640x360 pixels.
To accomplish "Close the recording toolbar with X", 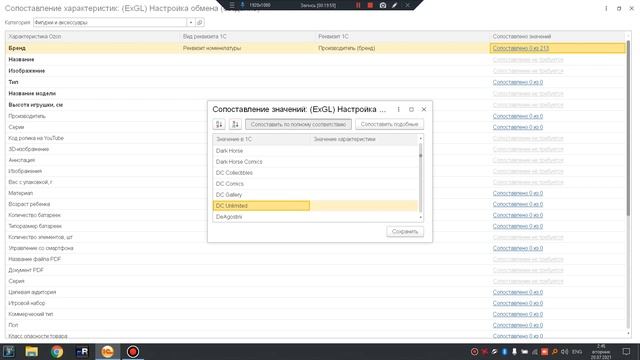I will pyautogui.click(x=407, y=5).
